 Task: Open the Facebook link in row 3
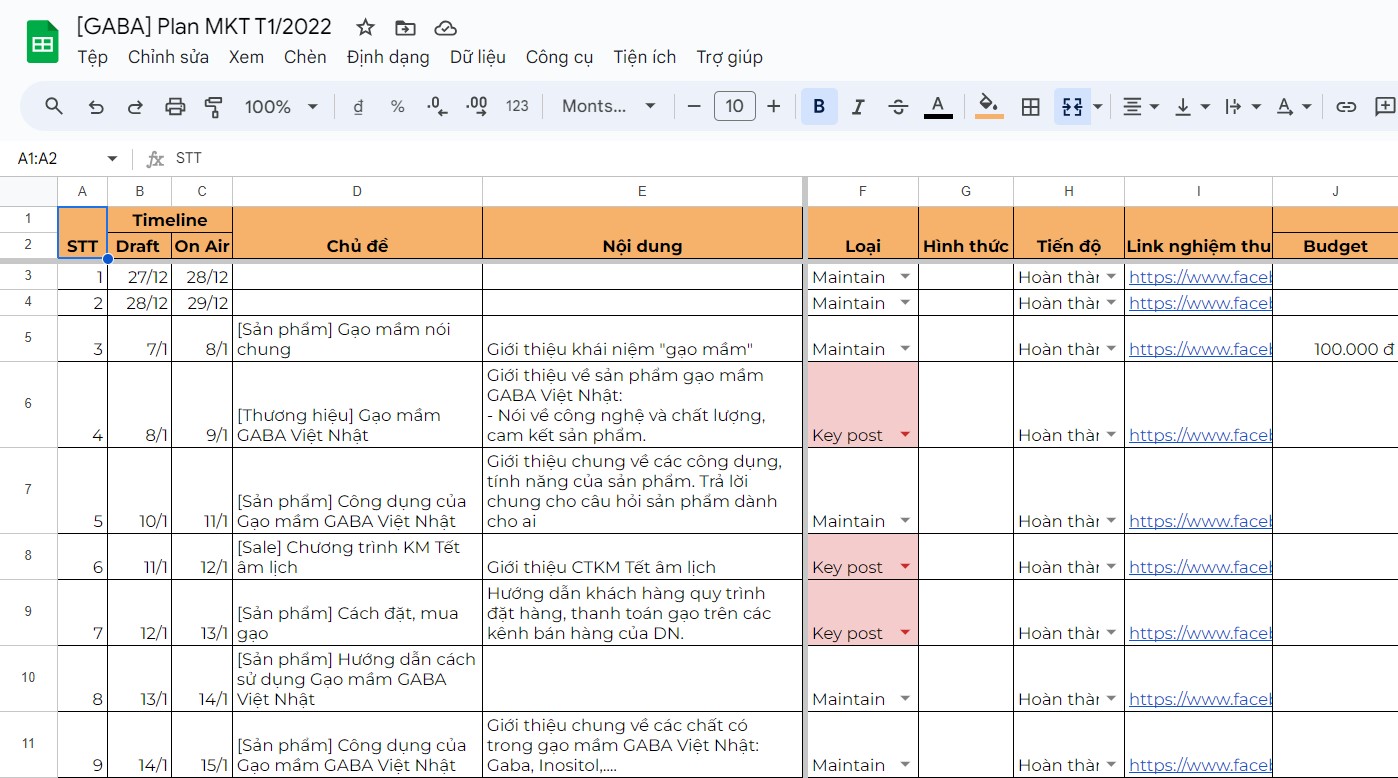click(1199, 277)
